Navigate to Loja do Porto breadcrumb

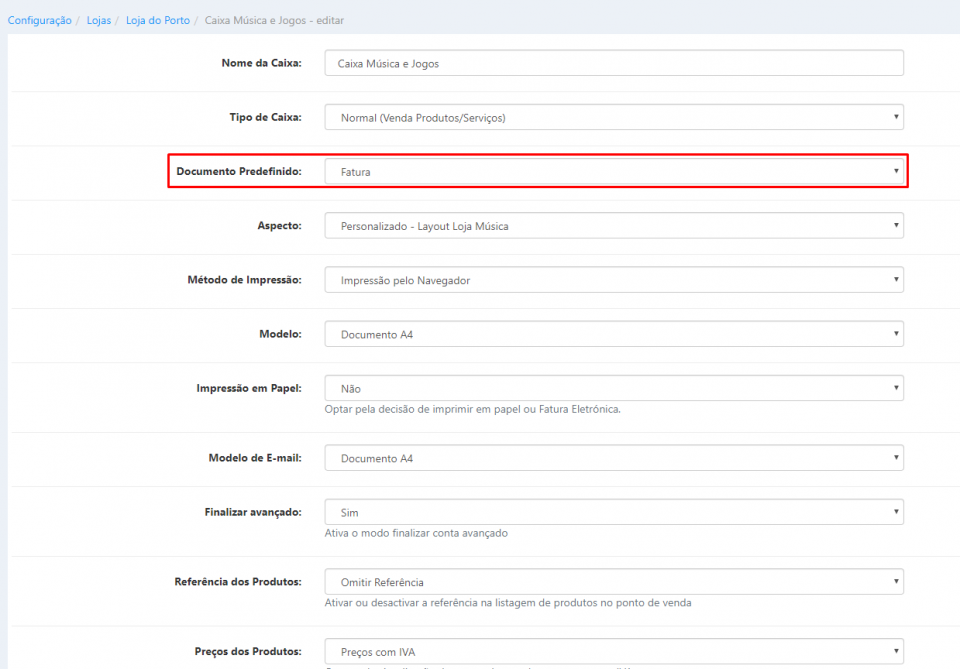[x=157, y=20]
